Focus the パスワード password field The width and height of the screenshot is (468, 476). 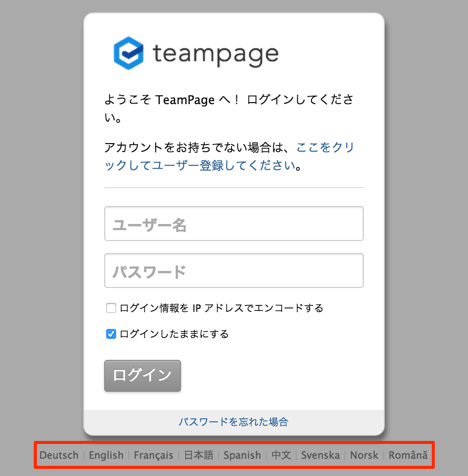coord(234,270)
